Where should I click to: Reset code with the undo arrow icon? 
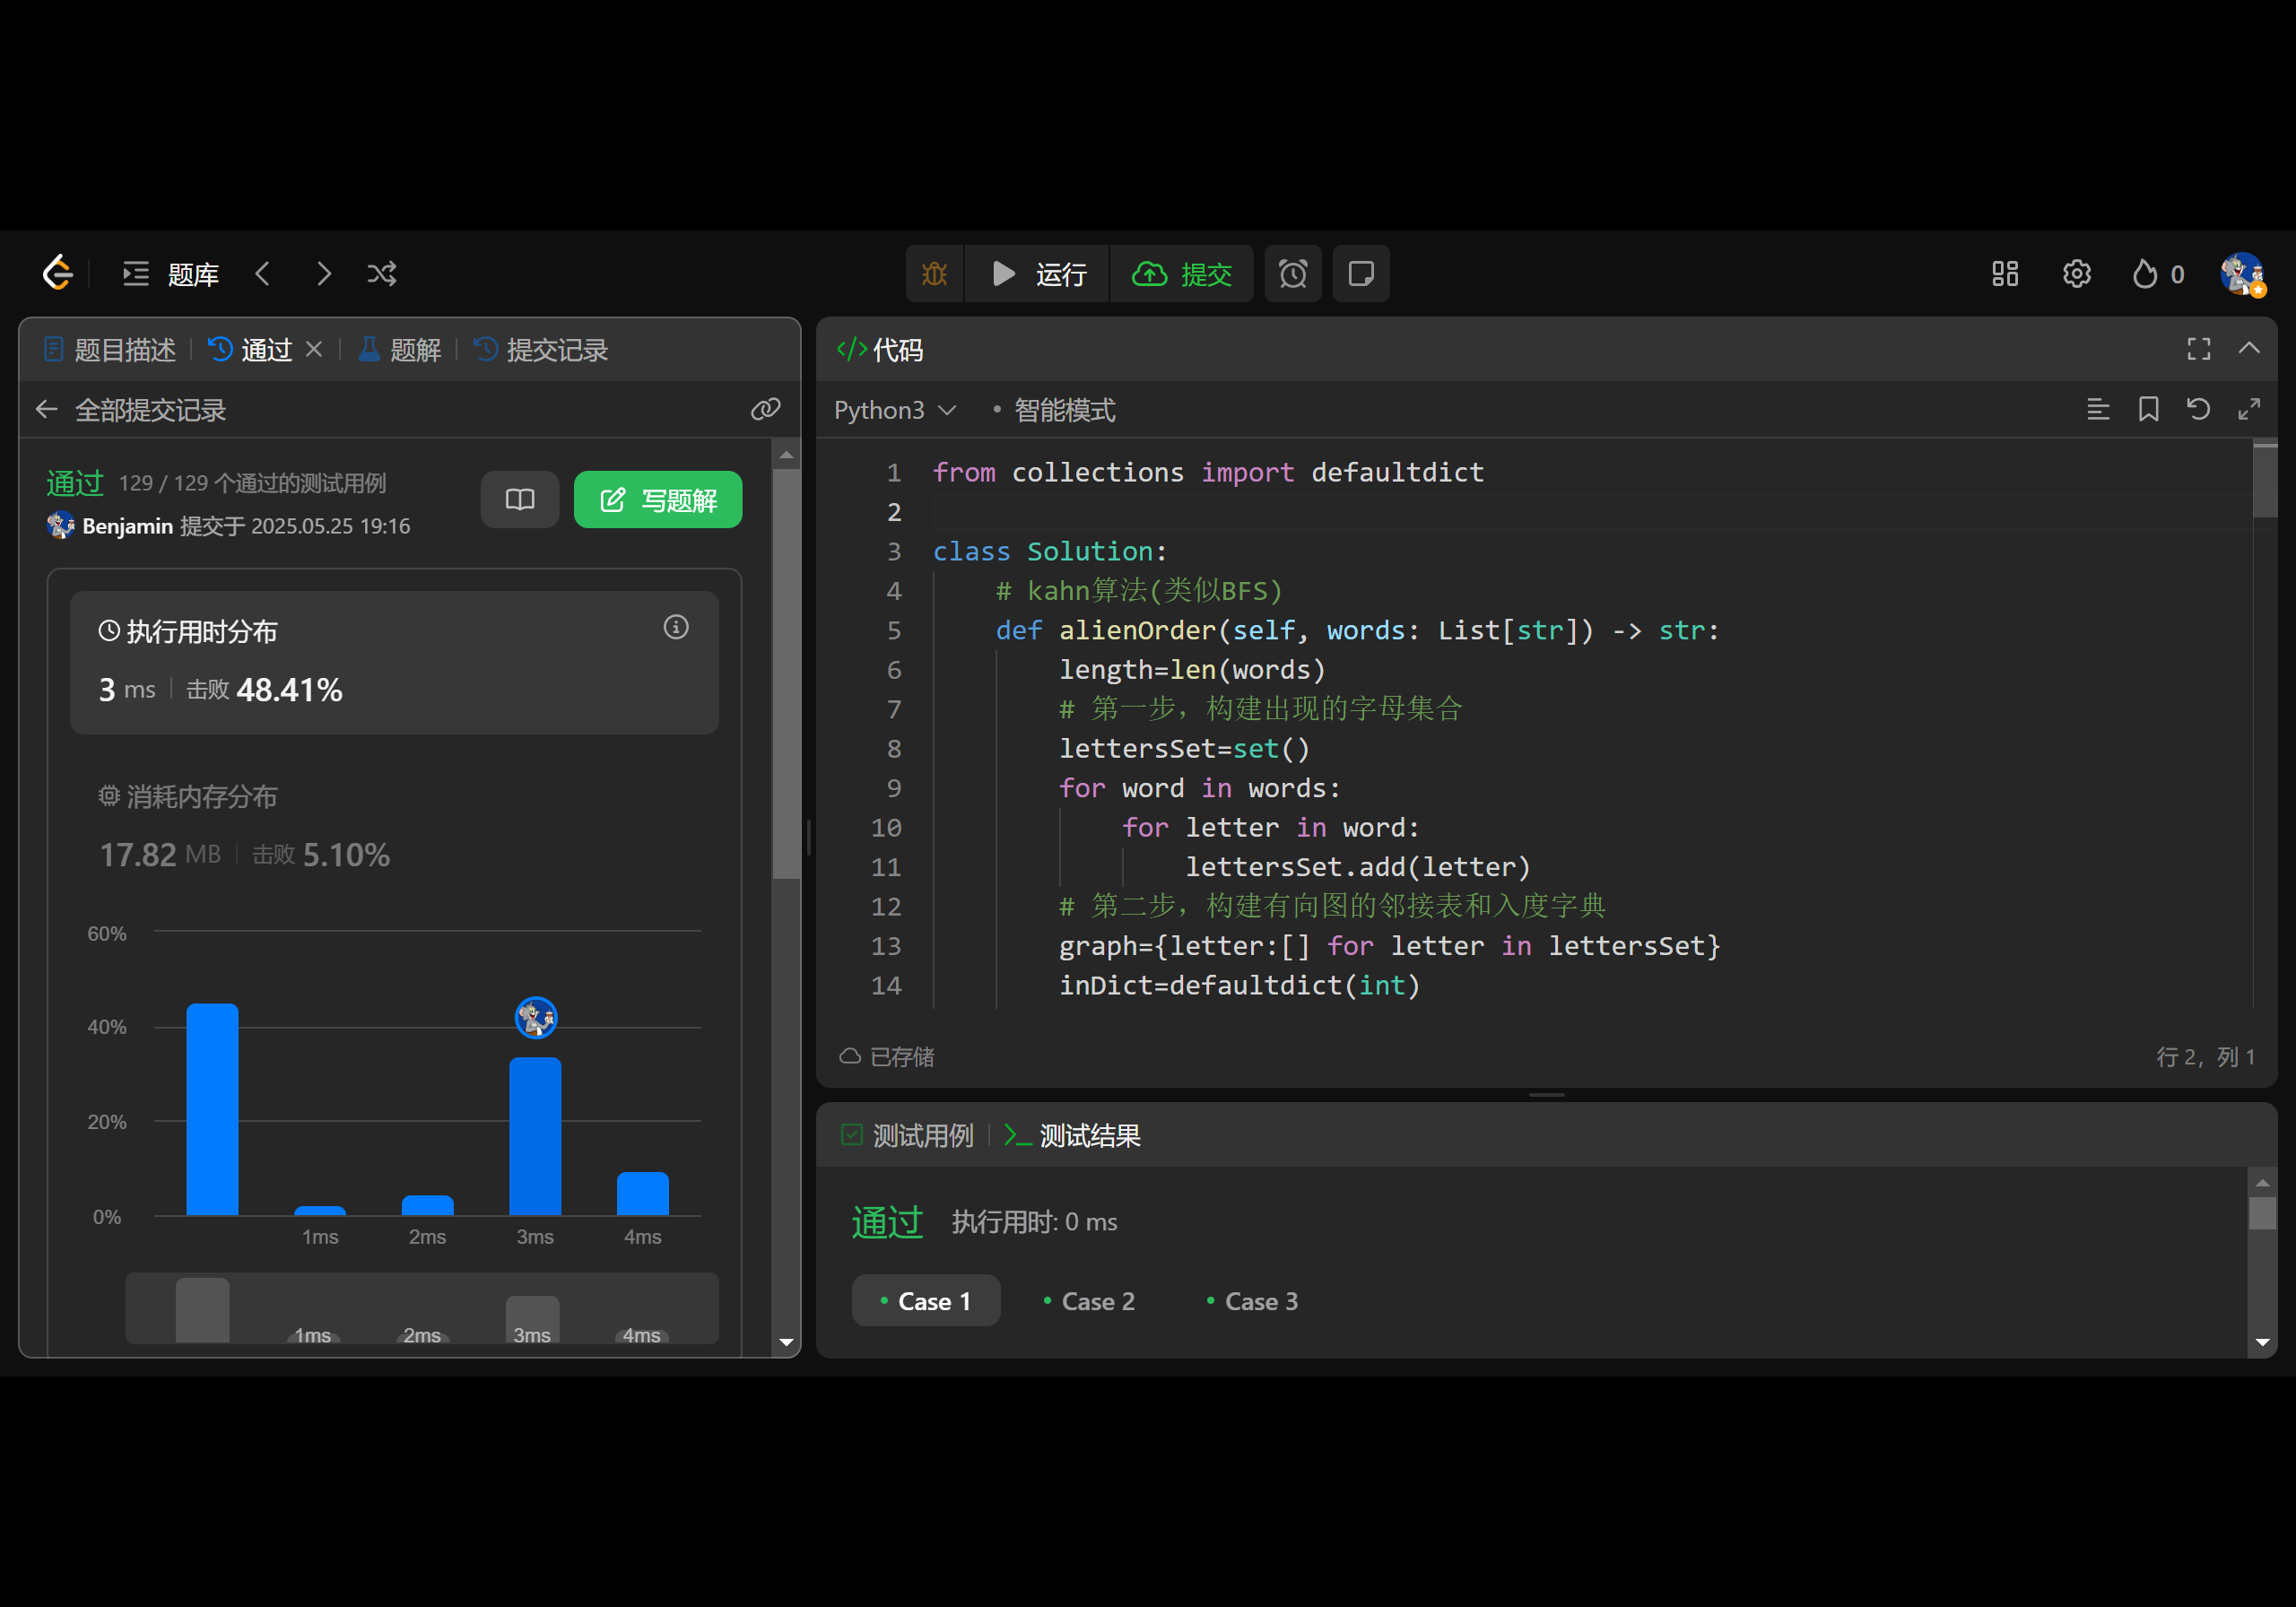[x=2198, y=409]
